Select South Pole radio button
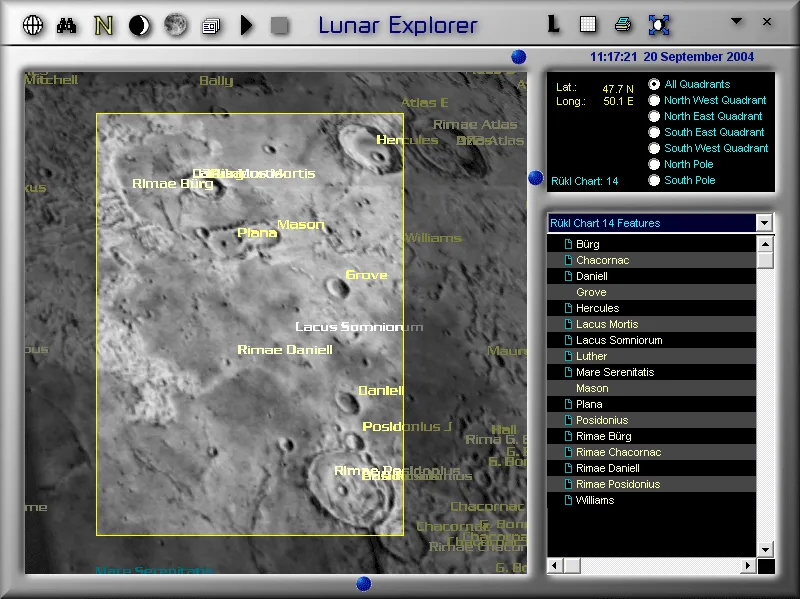 [x=654, y=180]
